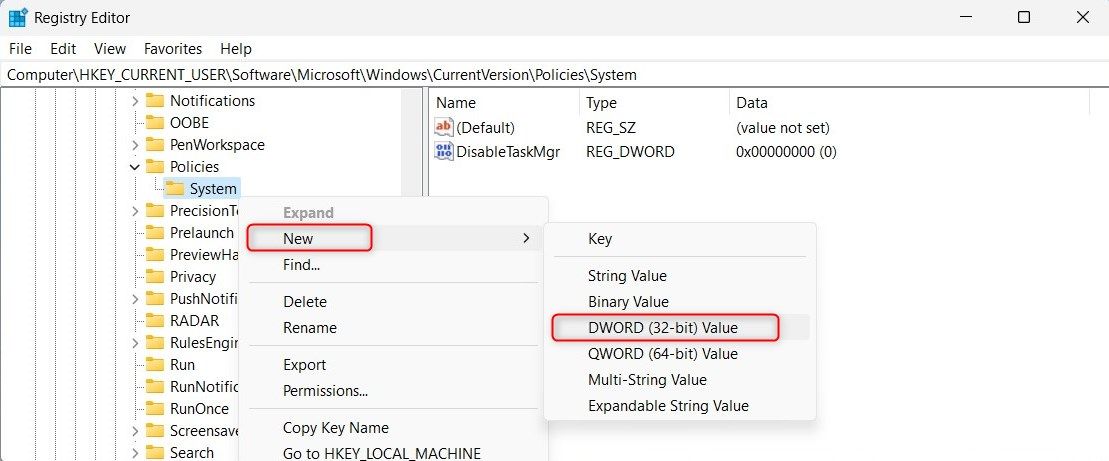Select the DisableTaskMgr DWORD value icon

[x=444, y=152]
